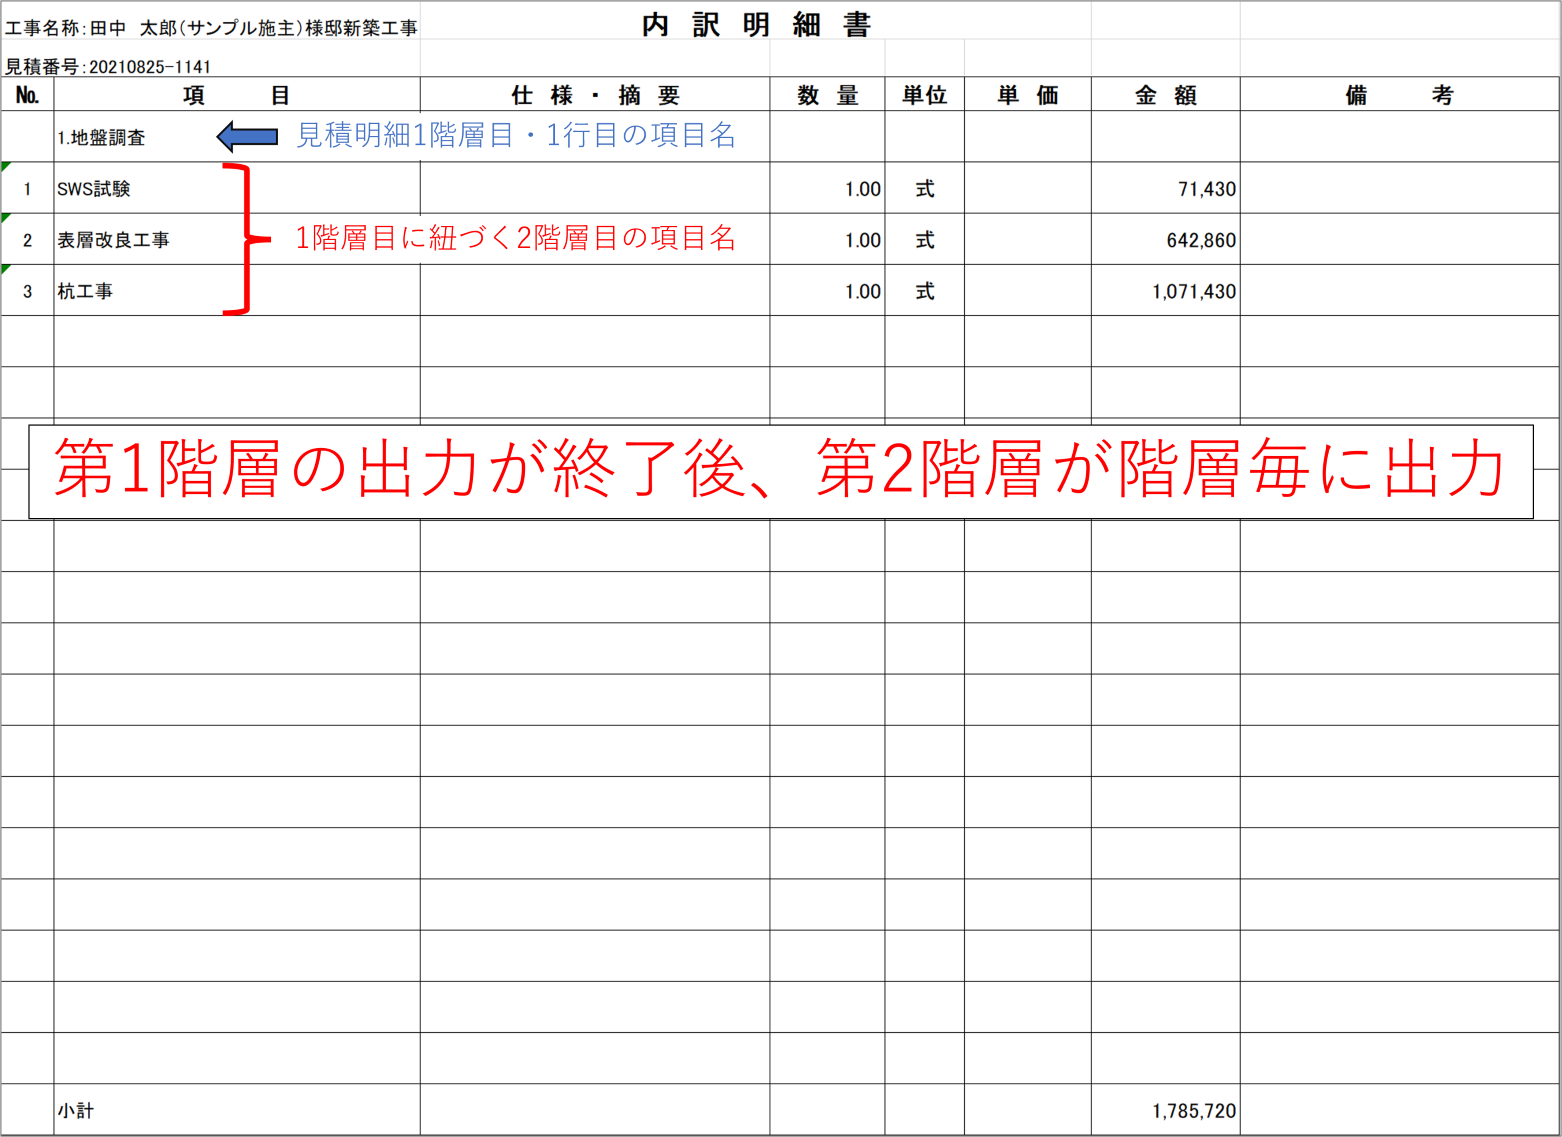
Task: Click the blue left-pointing arrow shape
Action: click(247, 136)
